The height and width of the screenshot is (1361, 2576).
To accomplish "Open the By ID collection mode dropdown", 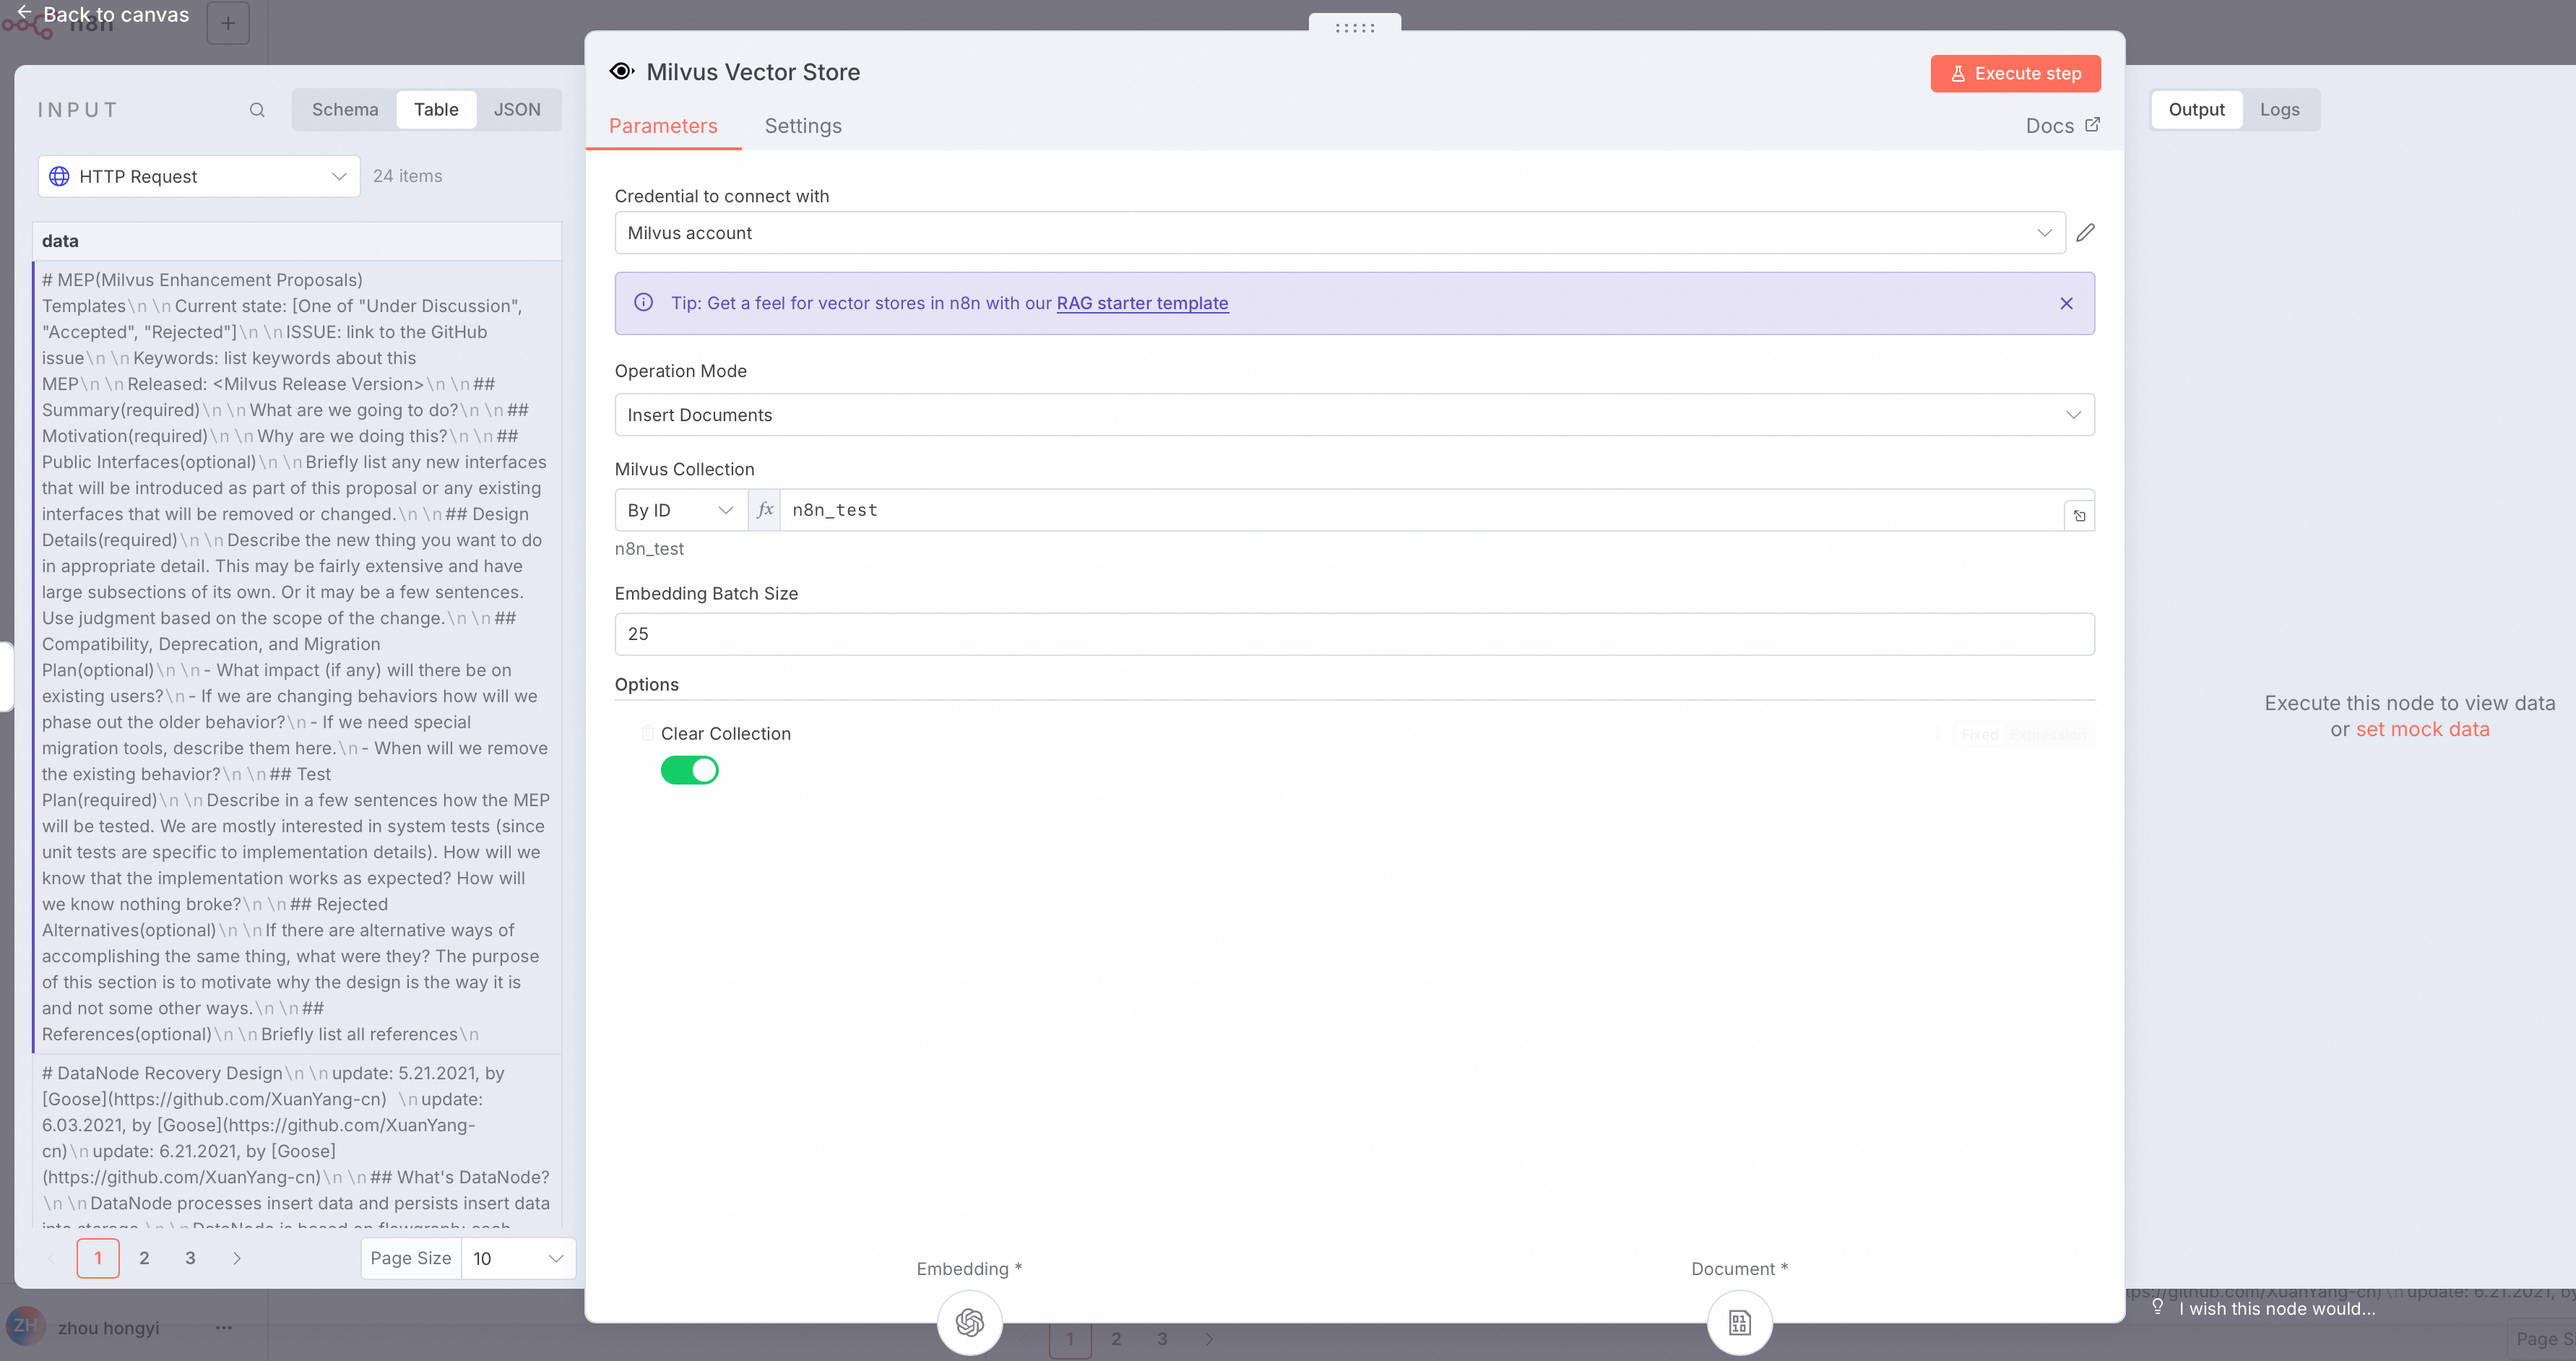I will coord(680,510).
